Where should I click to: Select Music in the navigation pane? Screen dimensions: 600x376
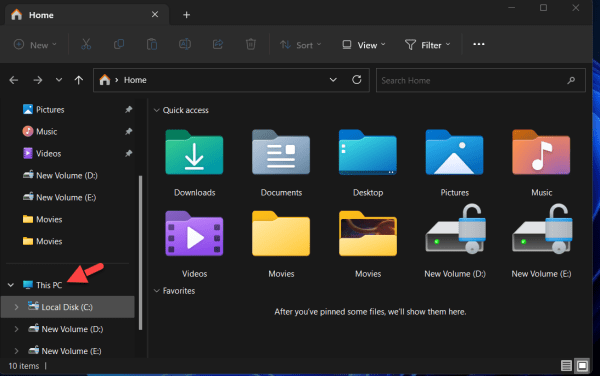(46, 131)
